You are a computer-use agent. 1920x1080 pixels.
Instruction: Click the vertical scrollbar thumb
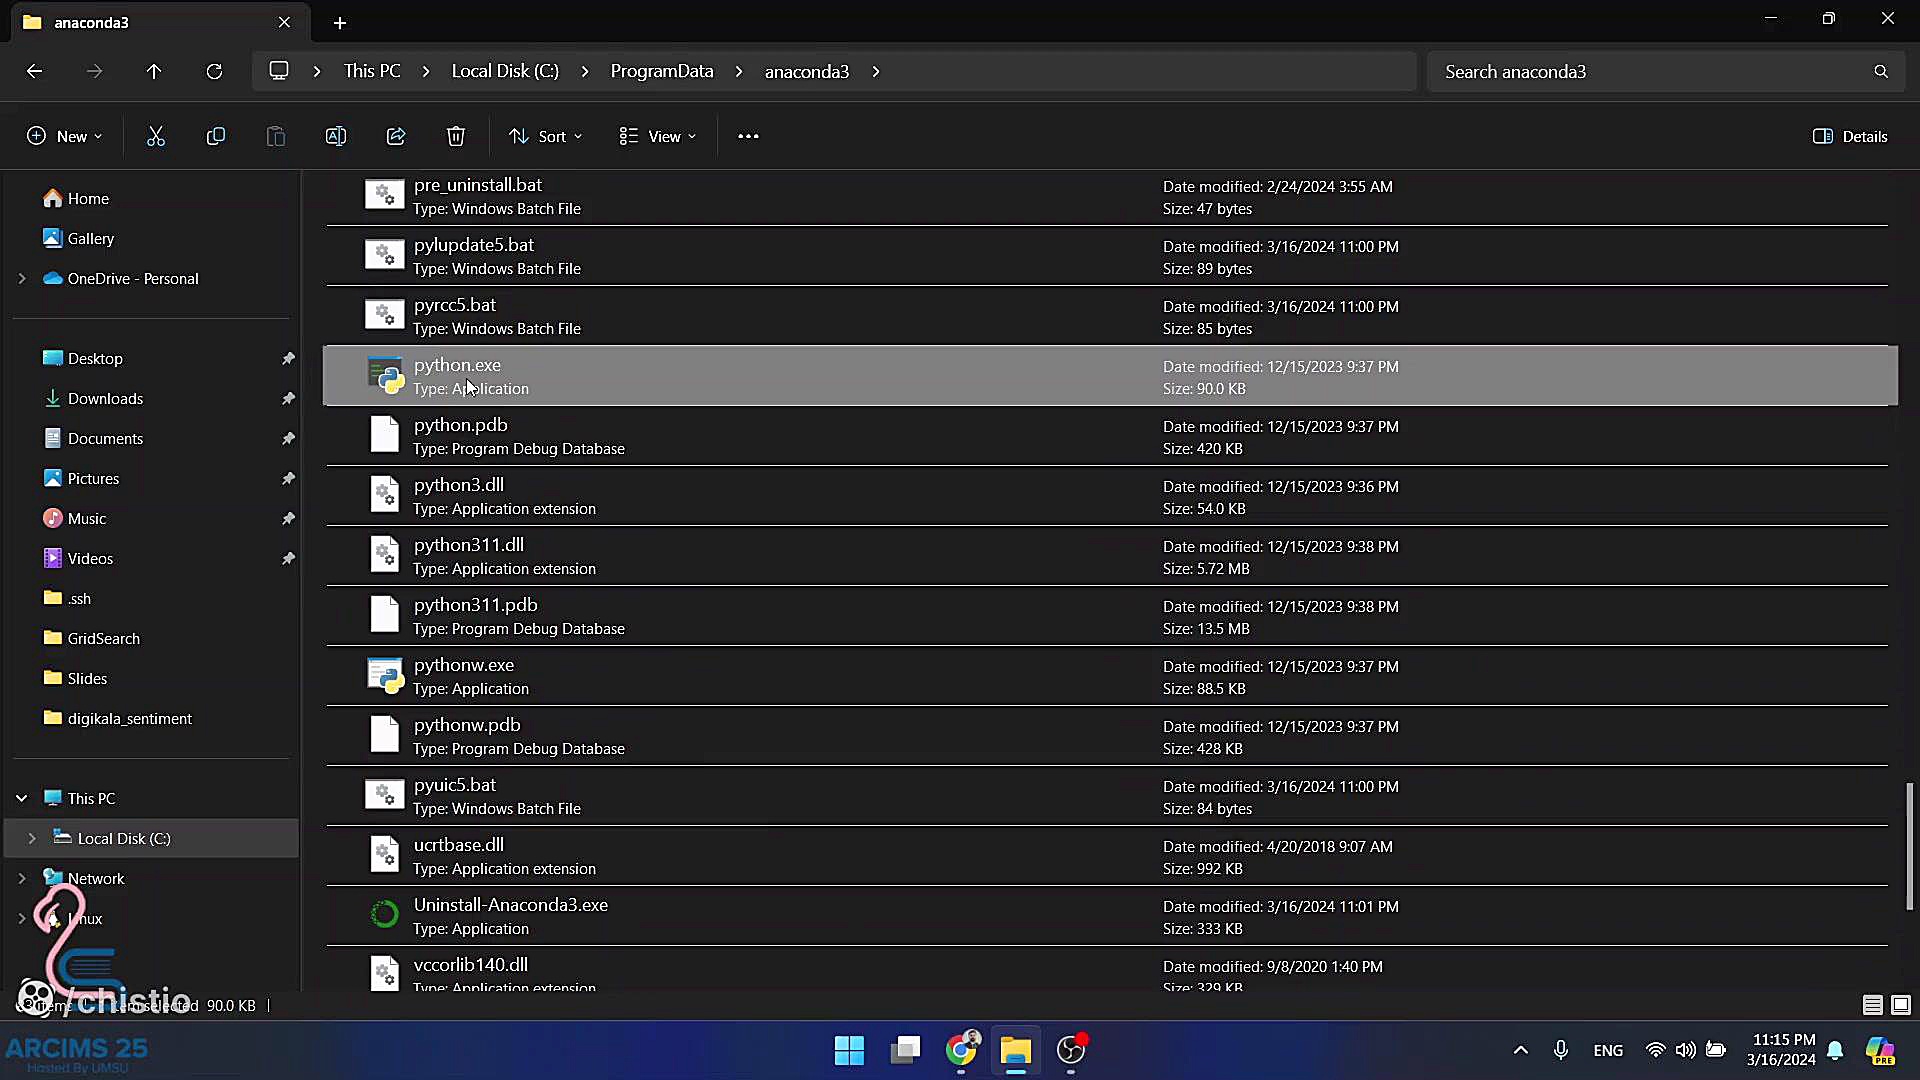coord(1909,846)
